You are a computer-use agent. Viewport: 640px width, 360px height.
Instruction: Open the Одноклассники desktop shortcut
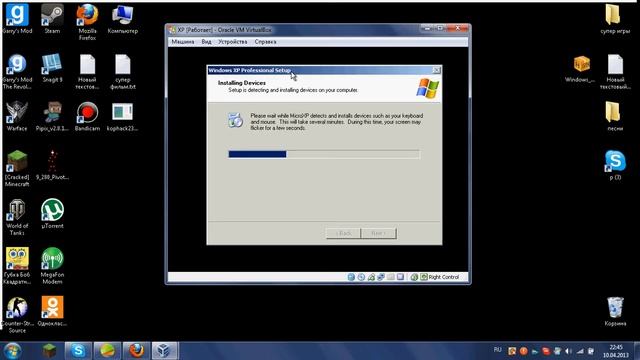click(x=52, y=311)
